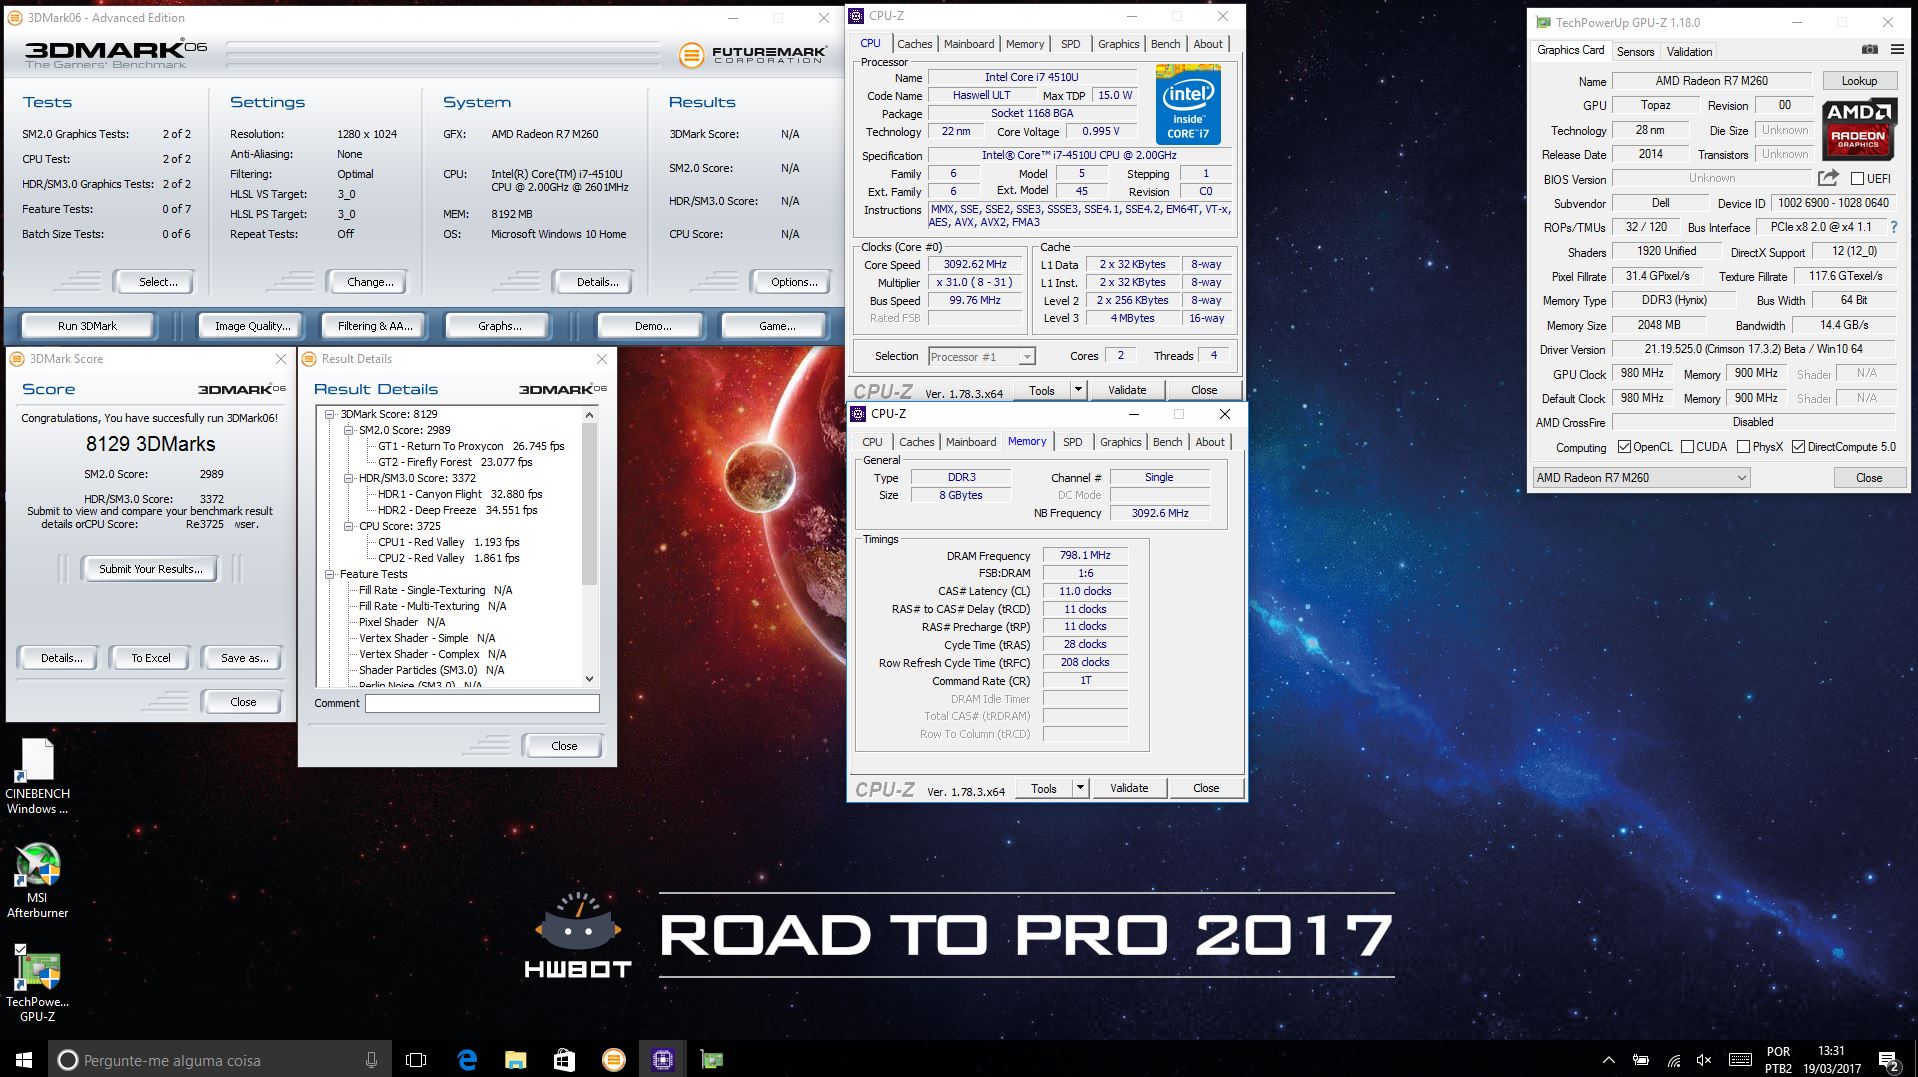Click To Excel button

pos(151,658)
